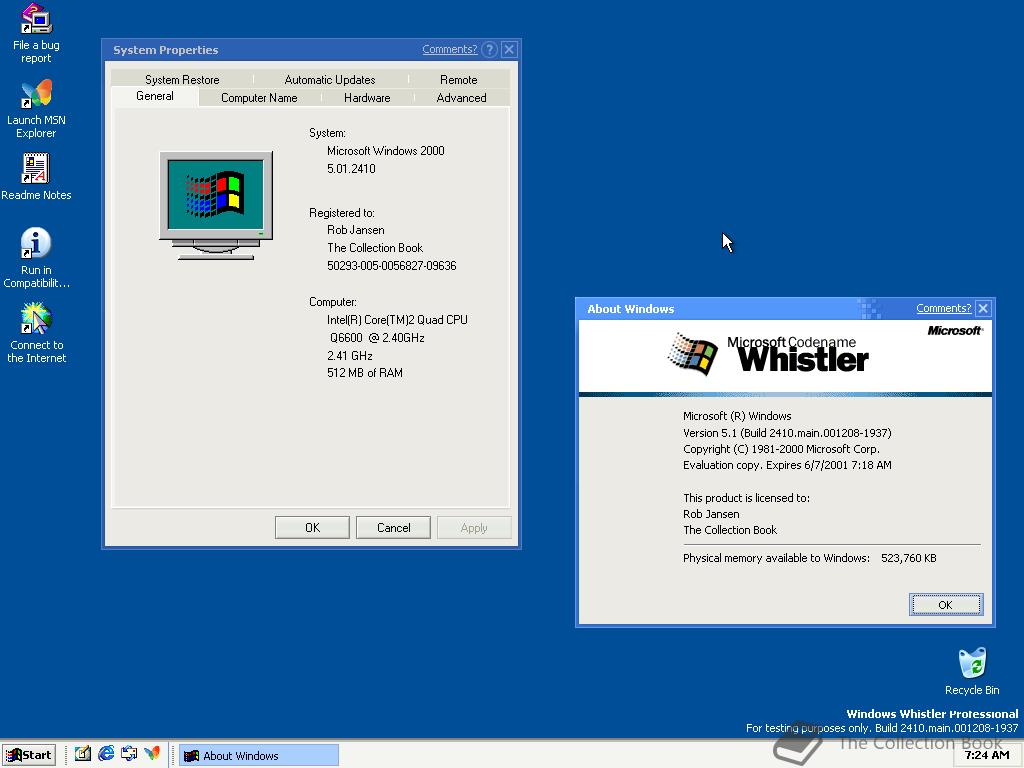Click the help question mark in System Properties
The height and width of the screenshot is (768, 1024).
[489, 50]
